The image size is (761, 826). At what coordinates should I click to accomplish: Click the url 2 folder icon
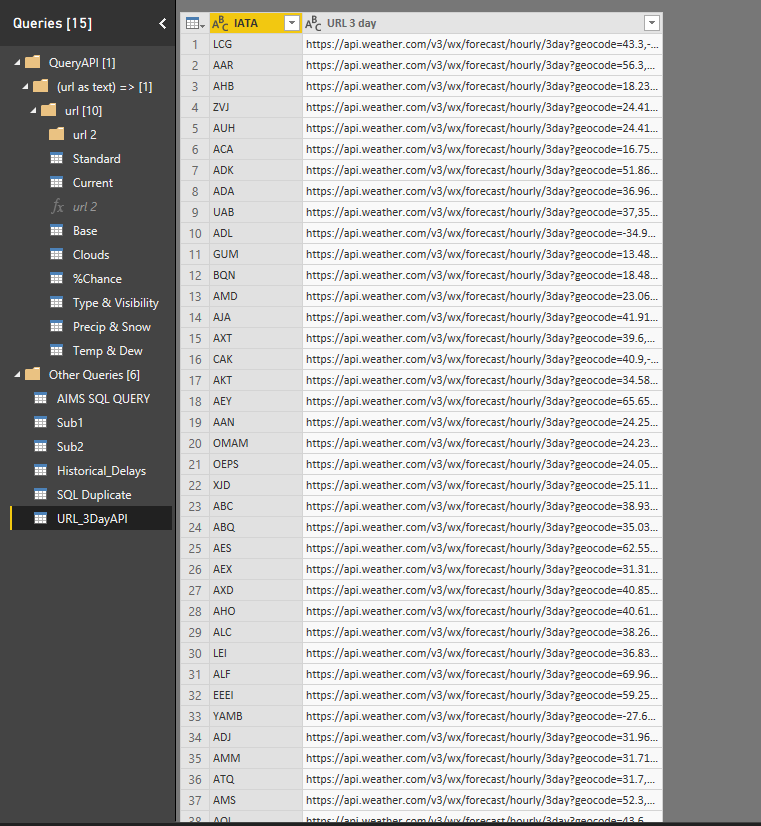pyautogui.click(x=56, y=134)
